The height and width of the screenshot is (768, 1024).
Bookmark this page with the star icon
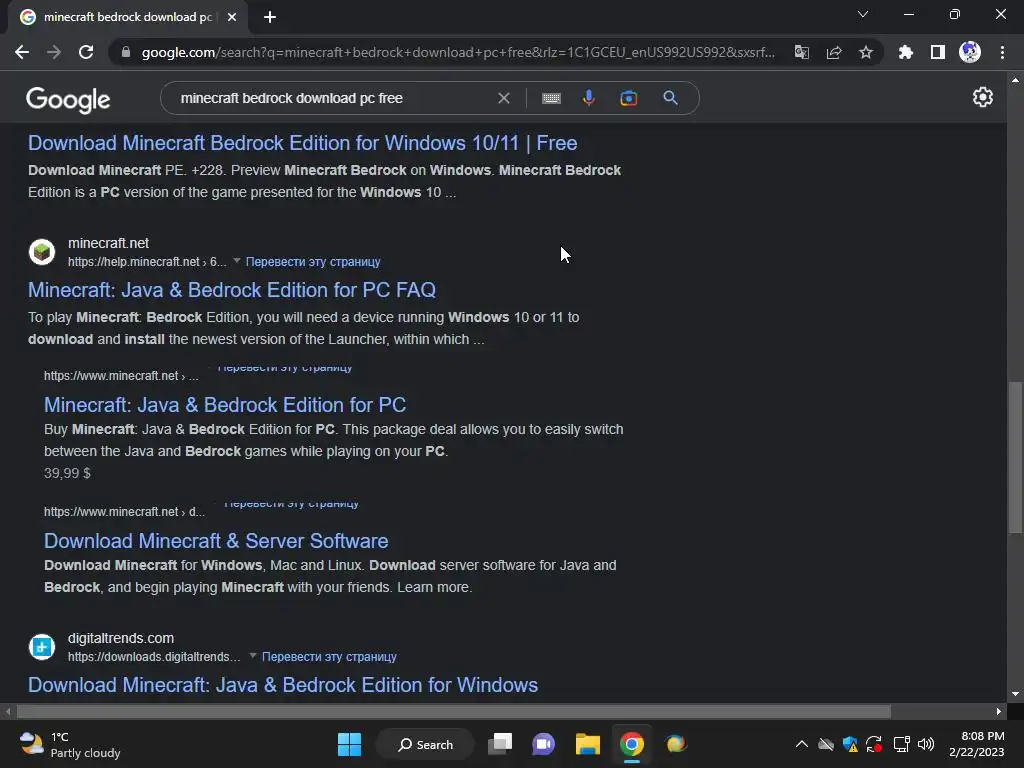coord(866,52)
